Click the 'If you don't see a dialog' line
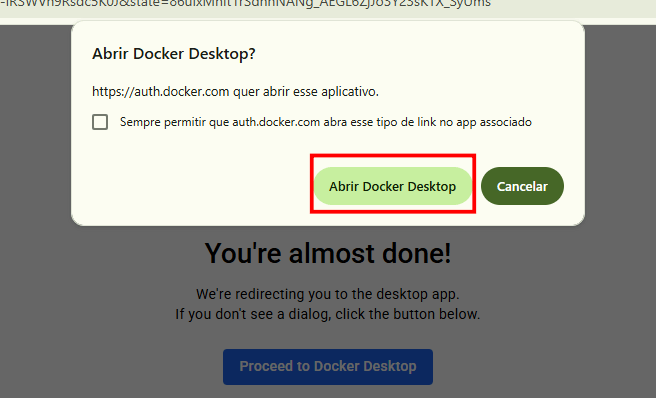This screenshot has height=398, width=656. coord(328,314)
